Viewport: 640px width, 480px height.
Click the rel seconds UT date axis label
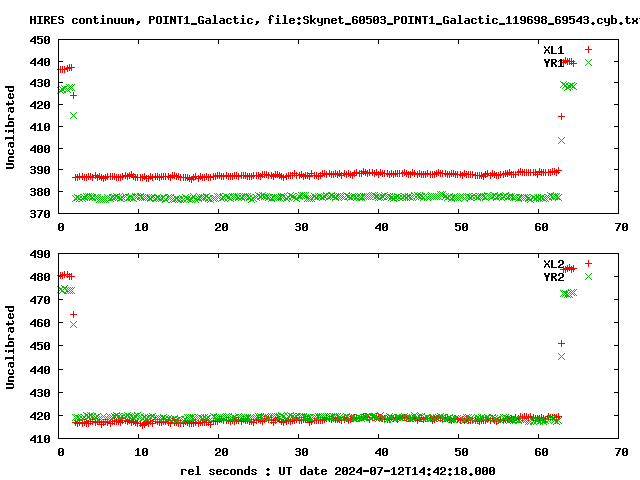(x=338, y=471)
